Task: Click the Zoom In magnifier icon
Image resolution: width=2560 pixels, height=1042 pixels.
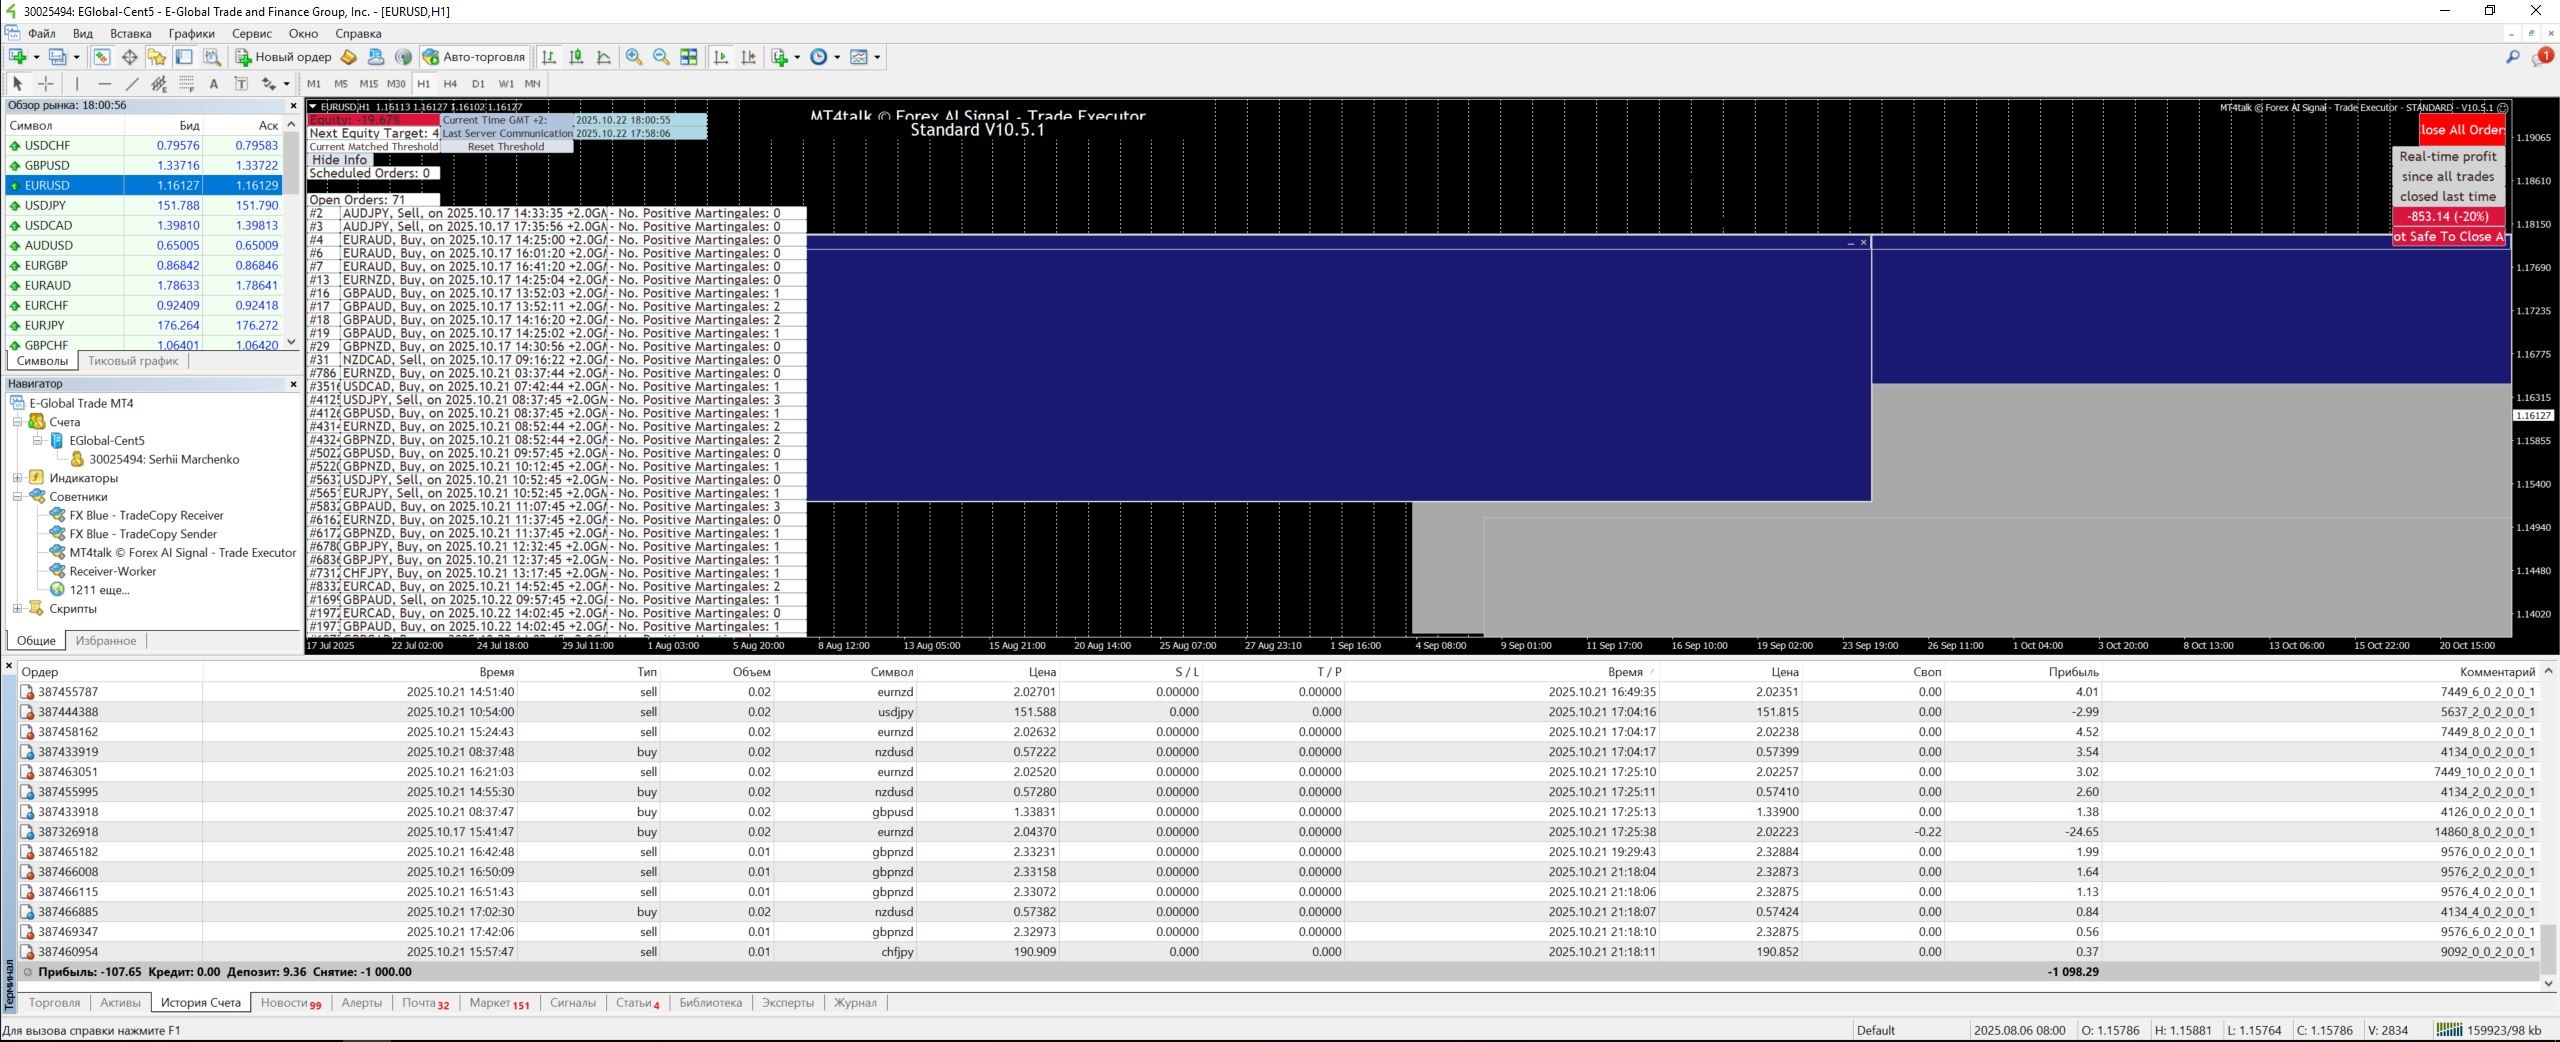Action: (633, 57)
